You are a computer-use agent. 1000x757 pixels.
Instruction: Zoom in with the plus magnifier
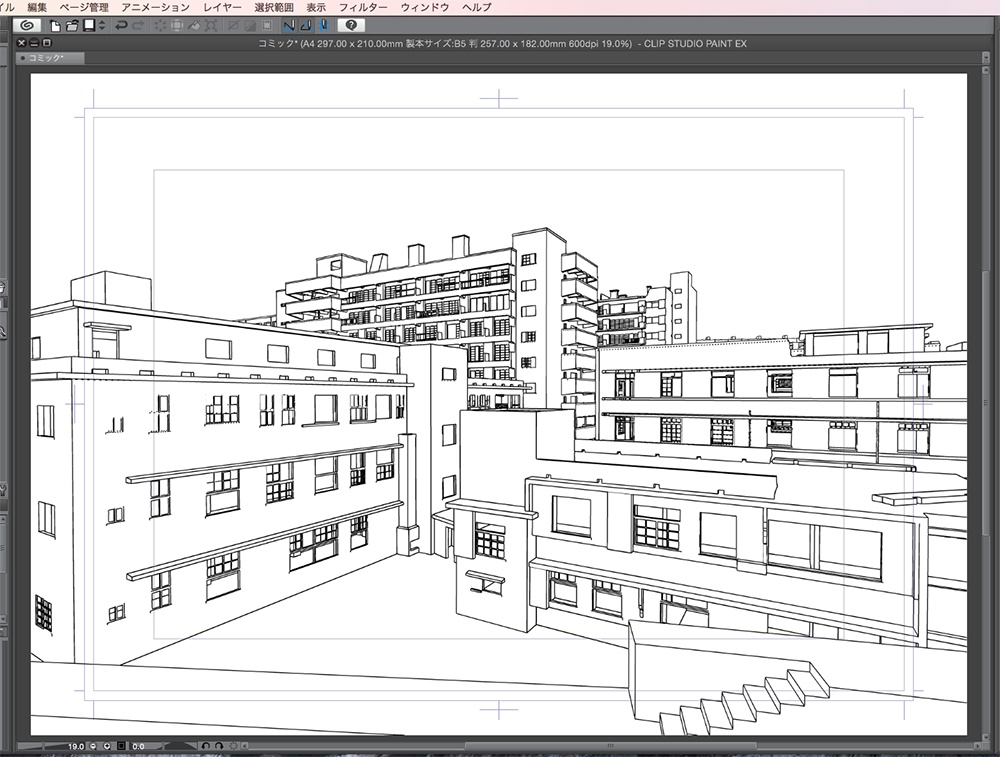[107, 746]
